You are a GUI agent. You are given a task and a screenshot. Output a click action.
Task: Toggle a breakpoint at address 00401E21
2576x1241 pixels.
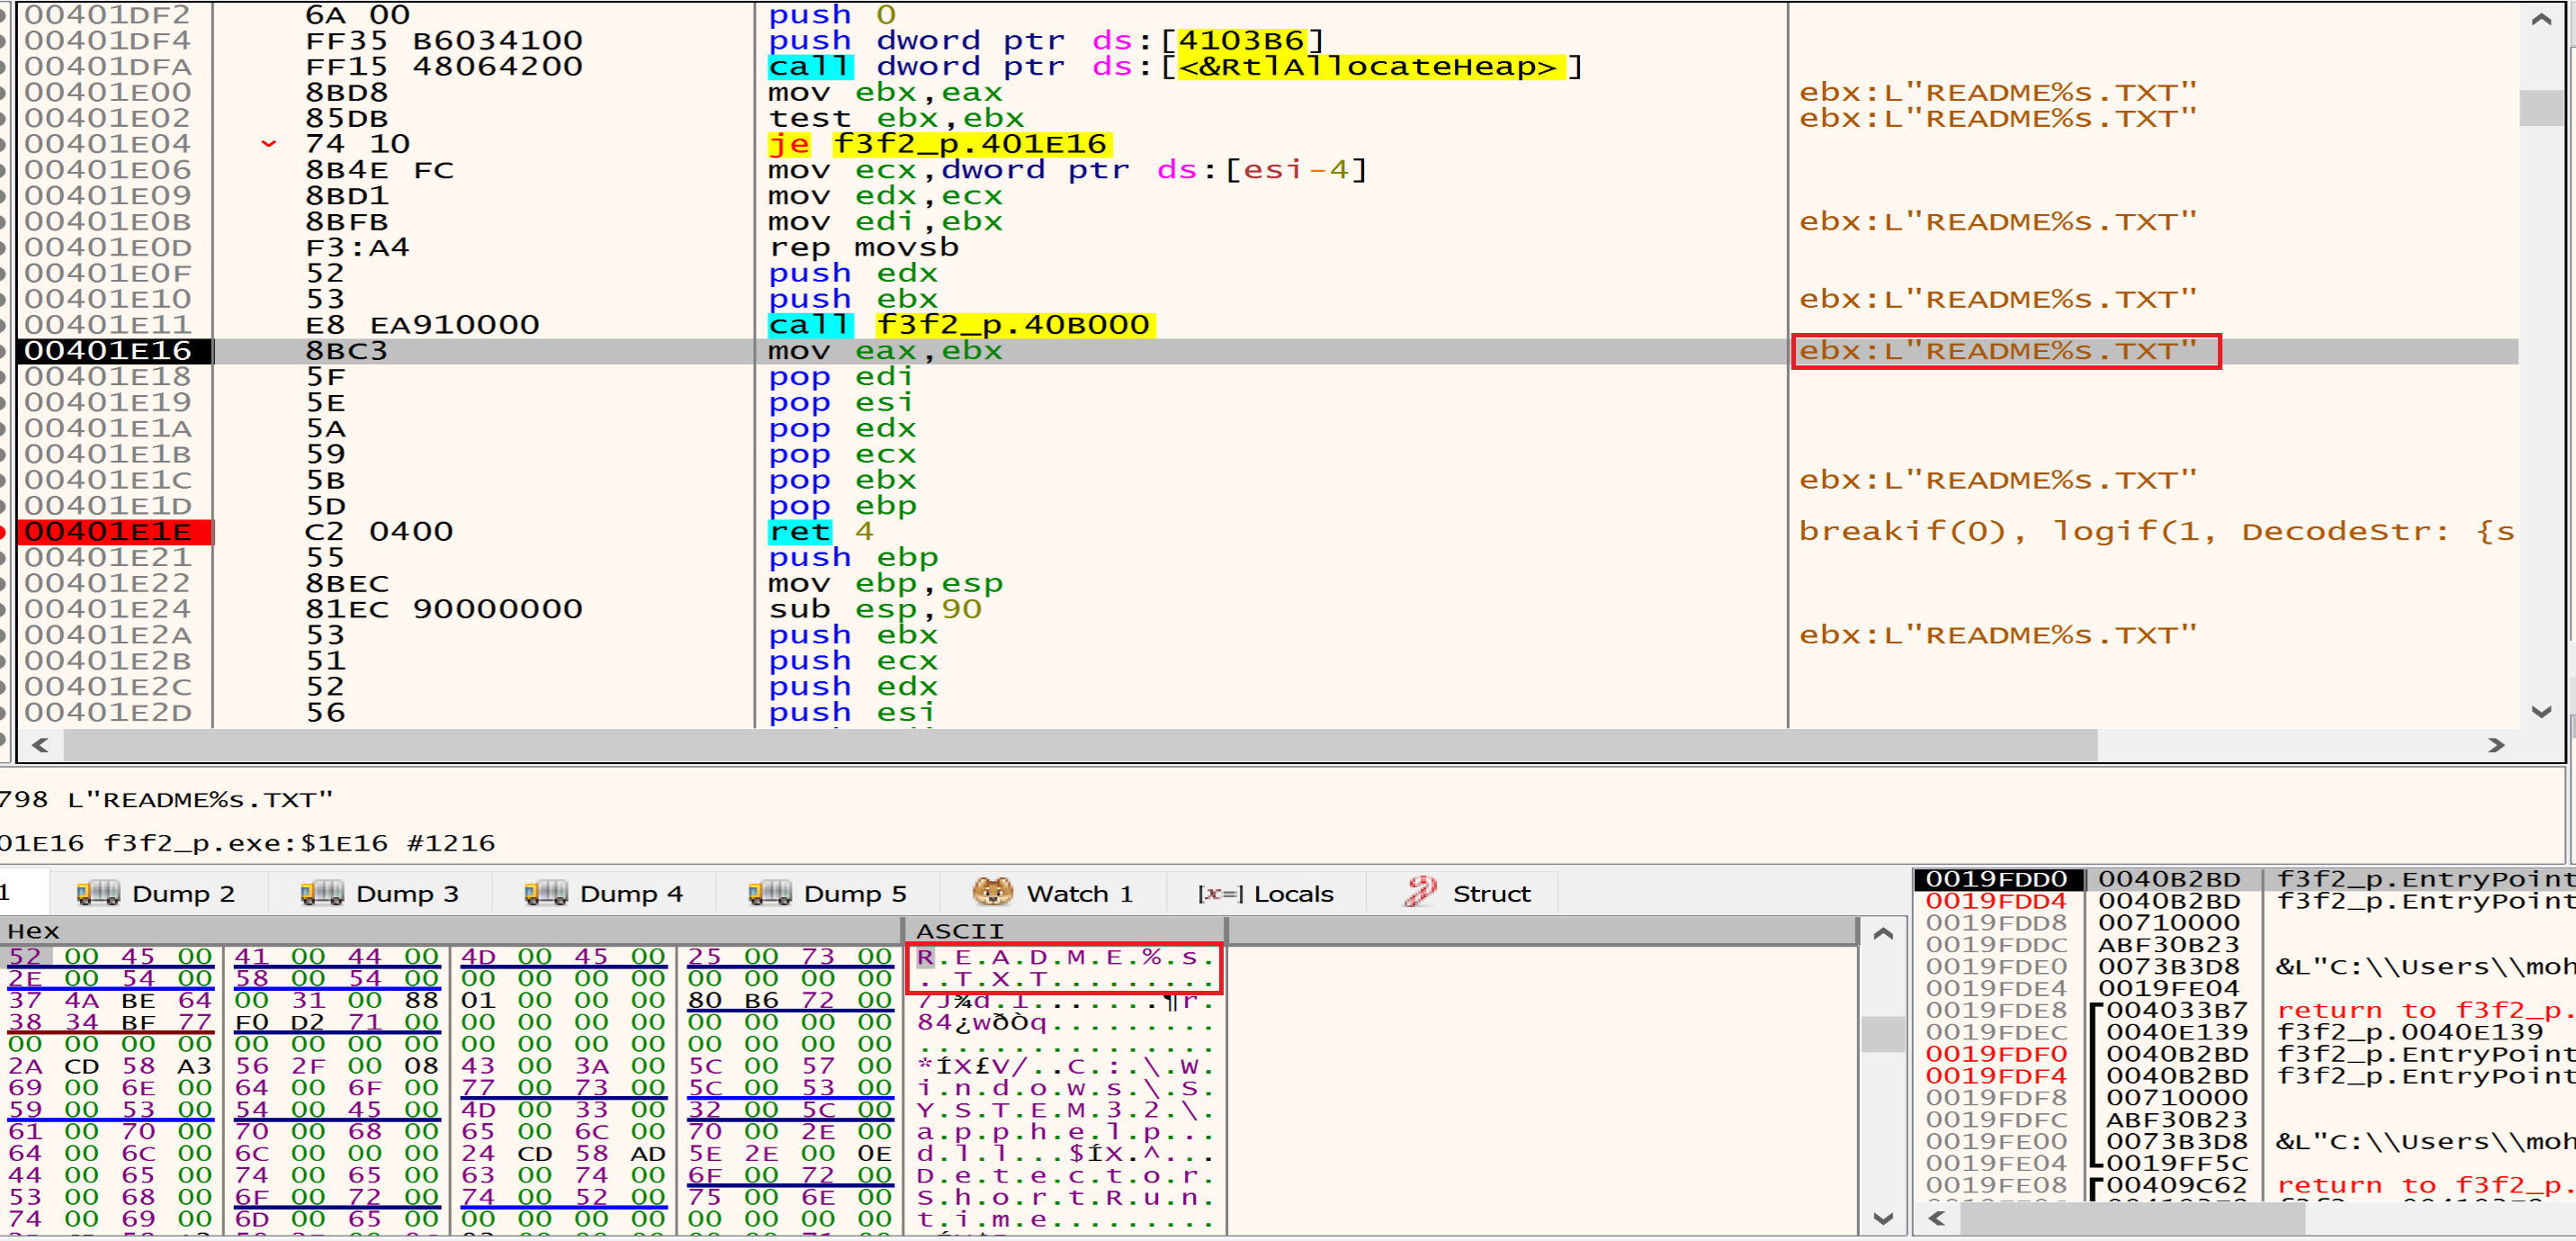pos(4,558)
